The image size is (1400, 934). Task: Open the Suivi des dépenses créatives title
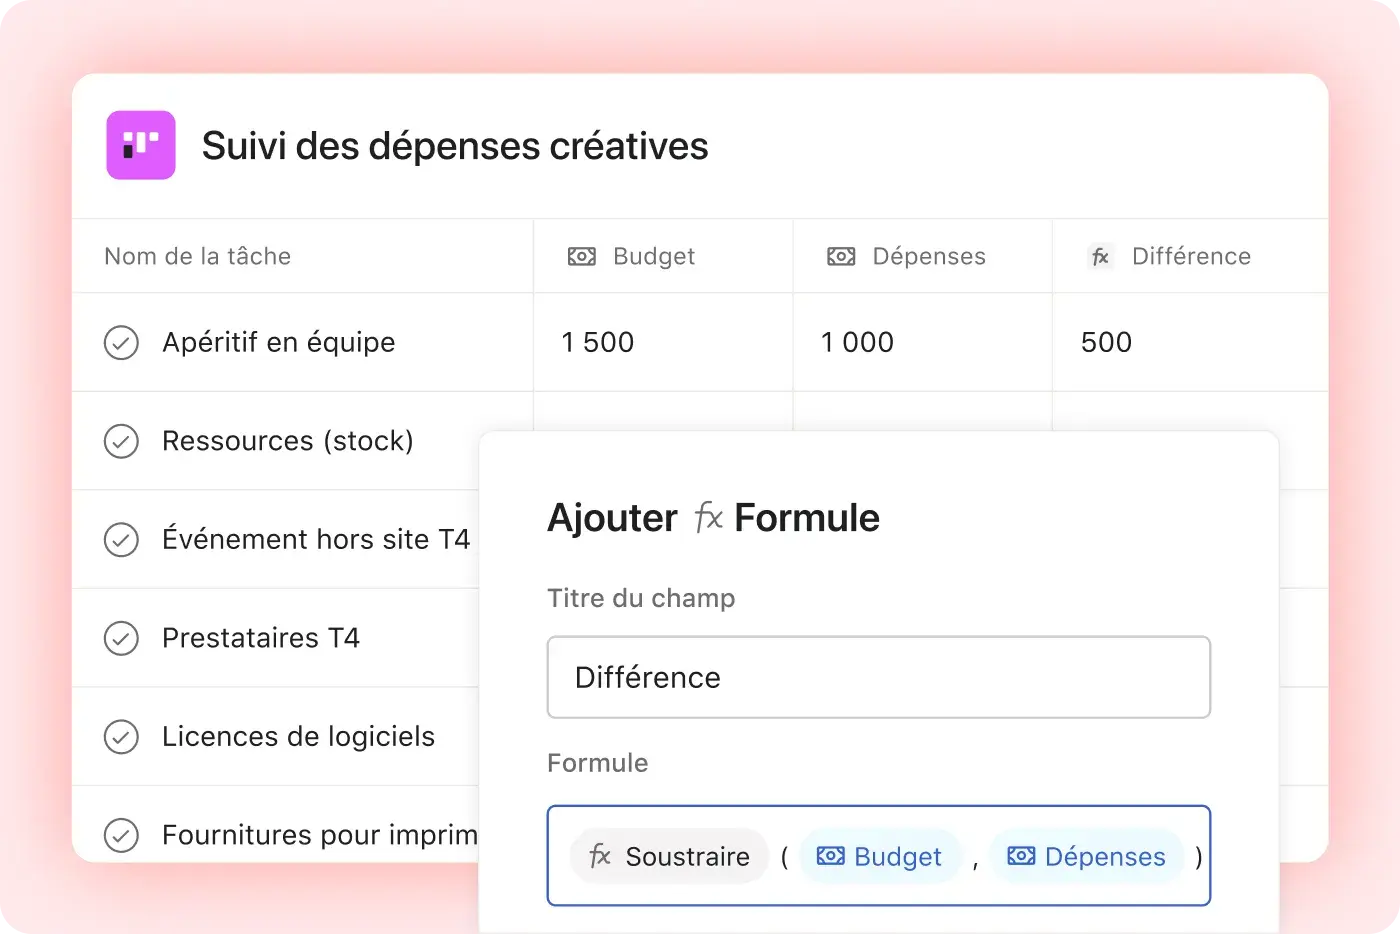[455, 146]
